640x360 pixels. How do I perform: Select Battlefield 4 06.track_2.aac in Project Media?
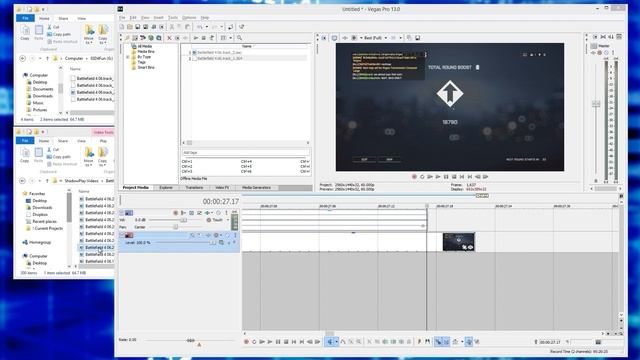(220, 53)
